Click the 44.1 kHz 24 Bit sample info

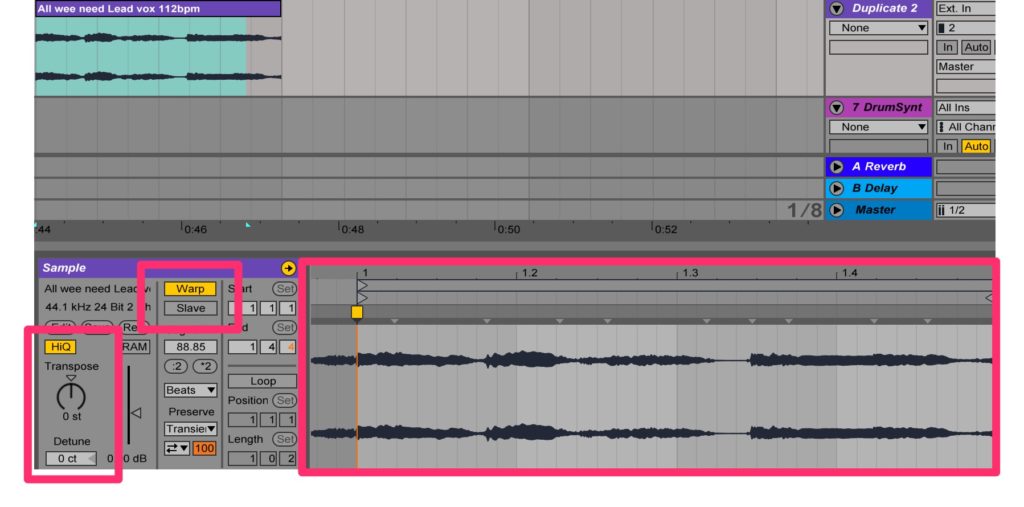97,307
